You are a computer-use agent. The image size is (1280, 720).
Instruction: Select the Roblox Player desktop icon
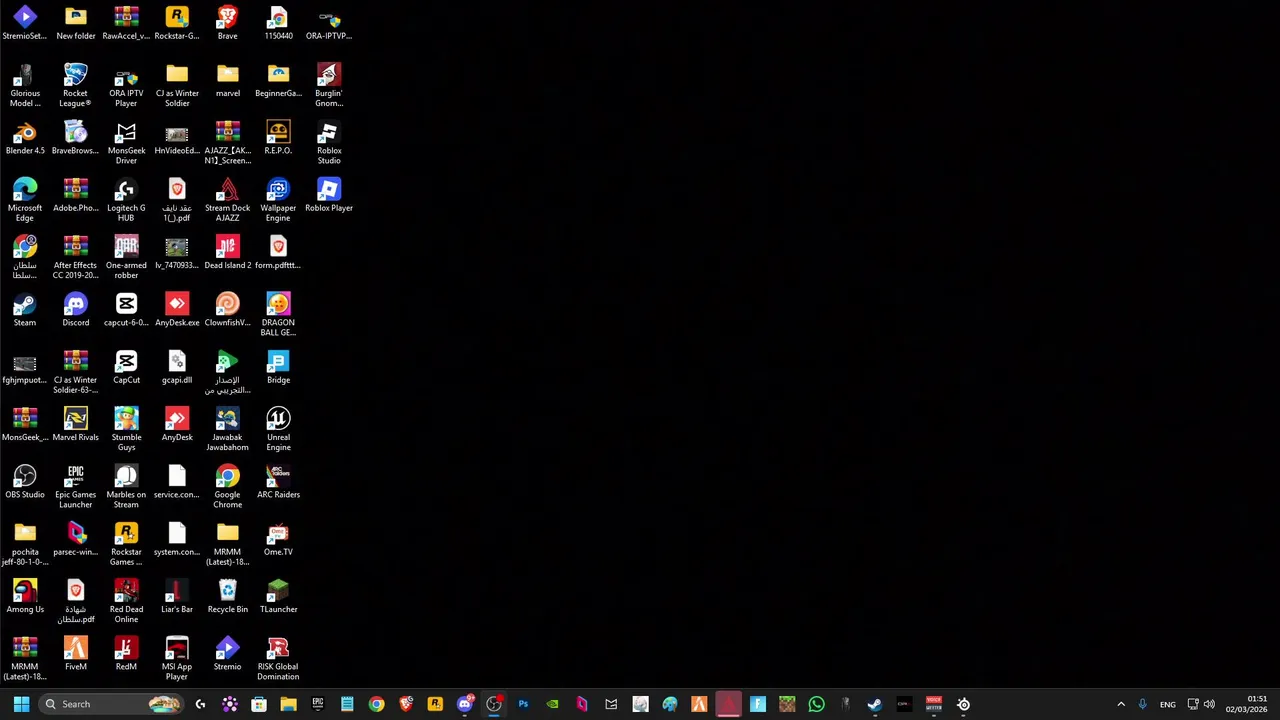click(x=329, y=195)
